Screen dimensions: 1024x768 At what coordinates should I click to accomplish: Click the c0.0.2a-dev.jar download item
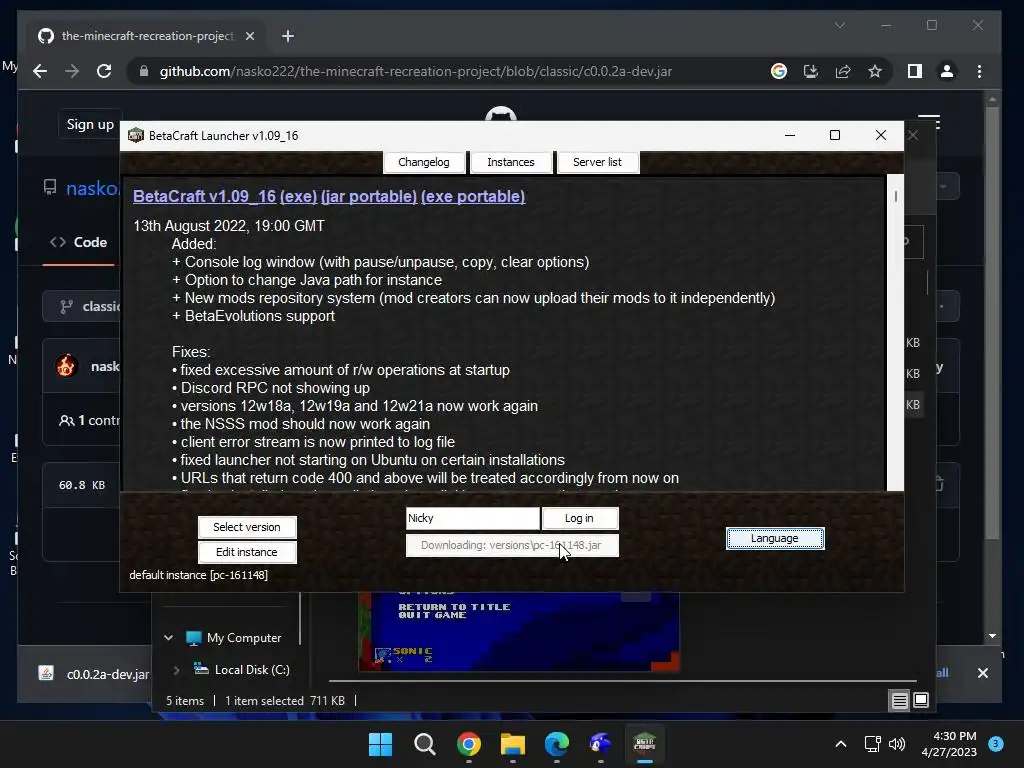pos(95,674)
